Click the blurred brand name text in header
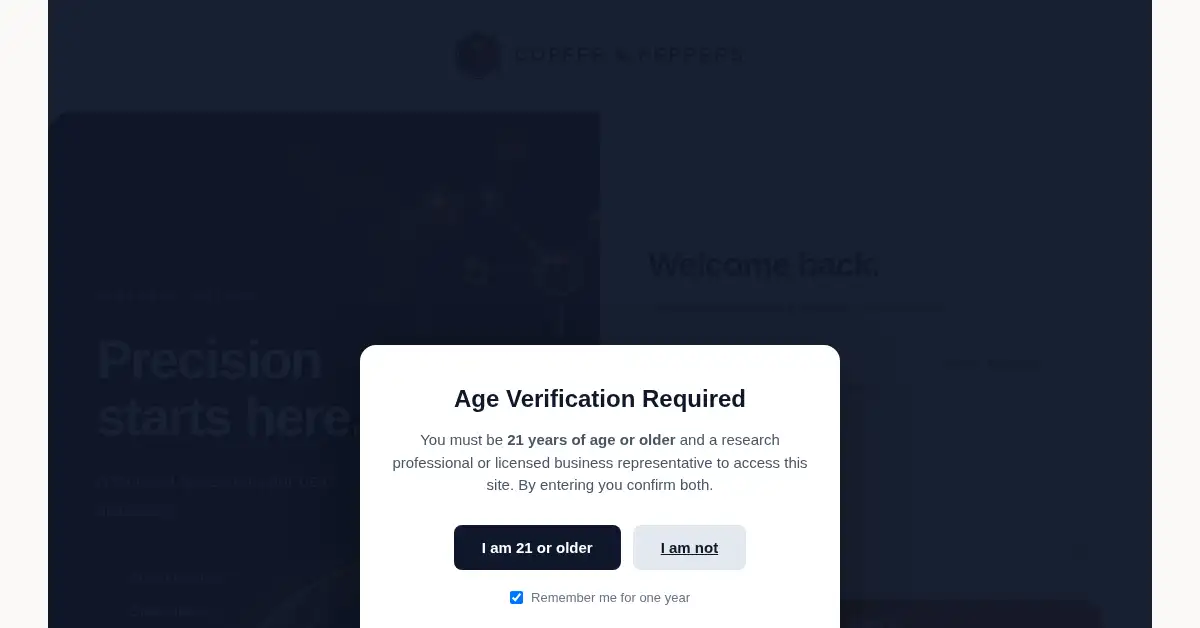1200x628 pixels. pos(629,55)
